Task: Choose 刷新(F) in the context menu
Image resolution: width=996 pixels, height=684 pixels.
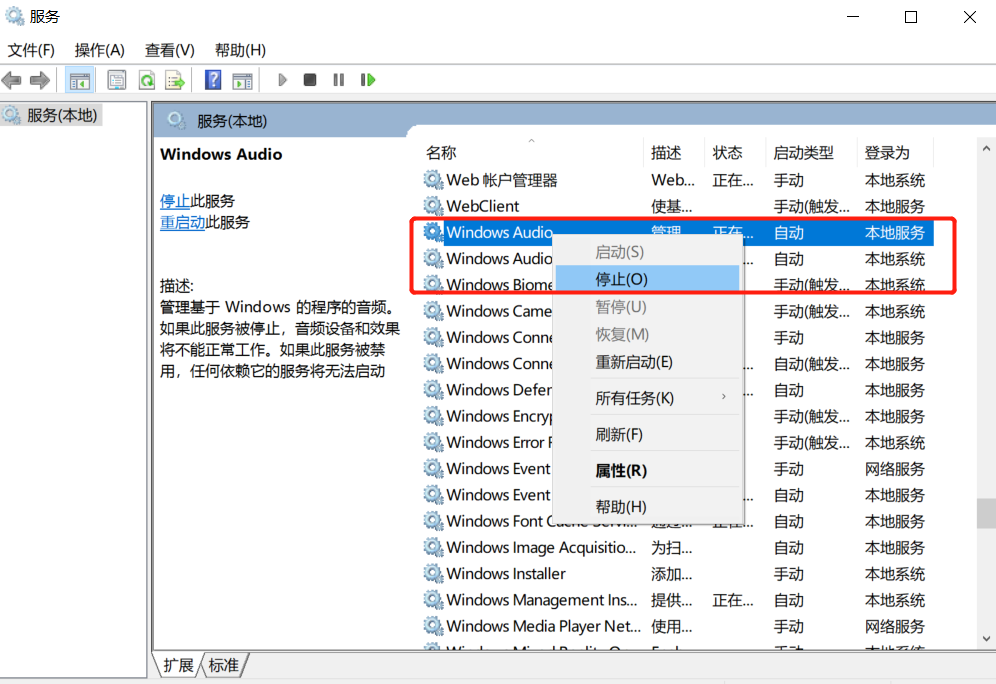Action: 647,434
